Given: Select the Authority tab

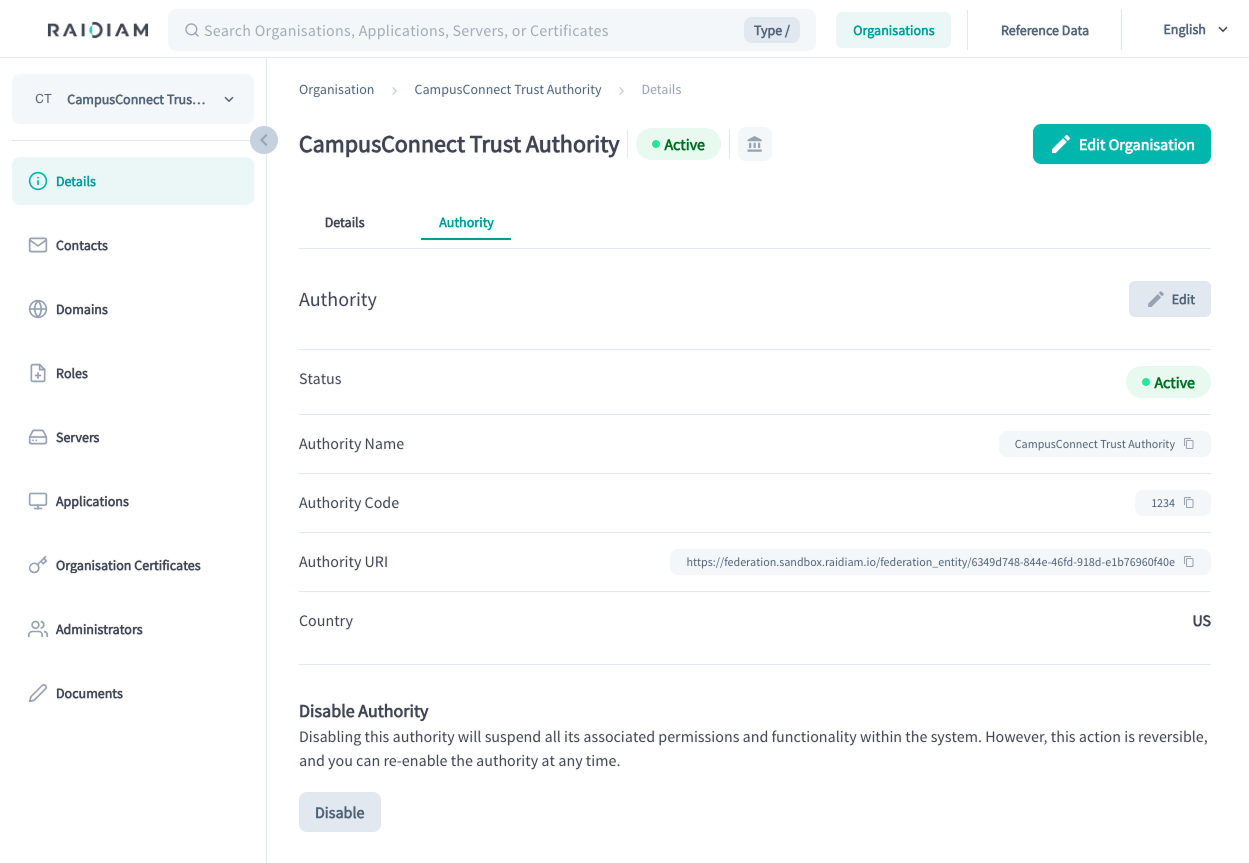Looking at the screenshot, I should [465, 222].
